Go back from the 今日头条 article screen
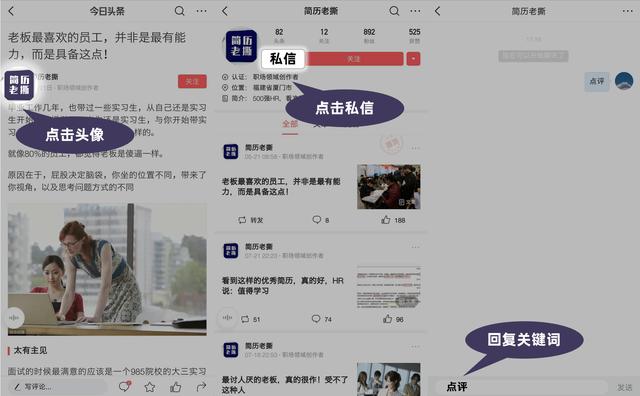The height and width of the screenshot is (396, 640). (x=11, y=11)
